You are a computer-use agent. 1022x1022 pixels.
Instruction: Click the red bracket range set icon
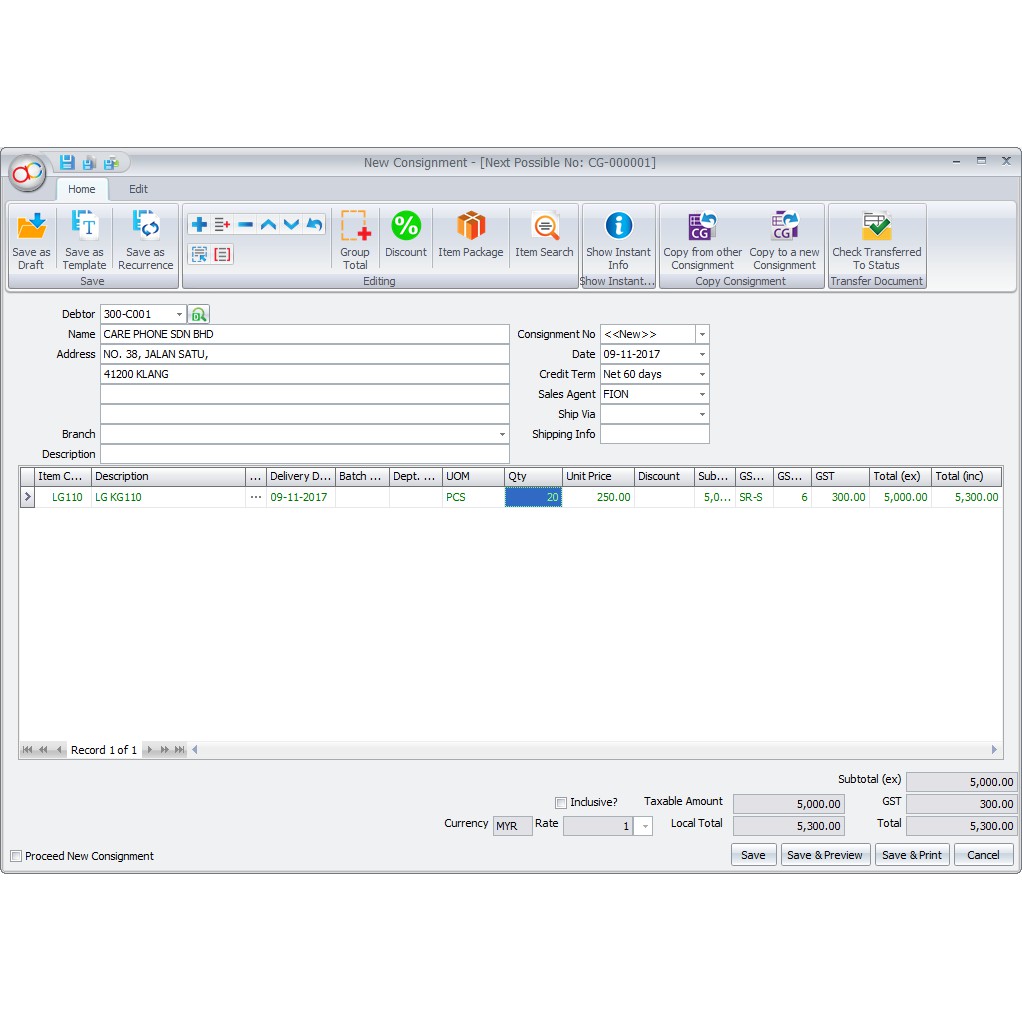222,254
